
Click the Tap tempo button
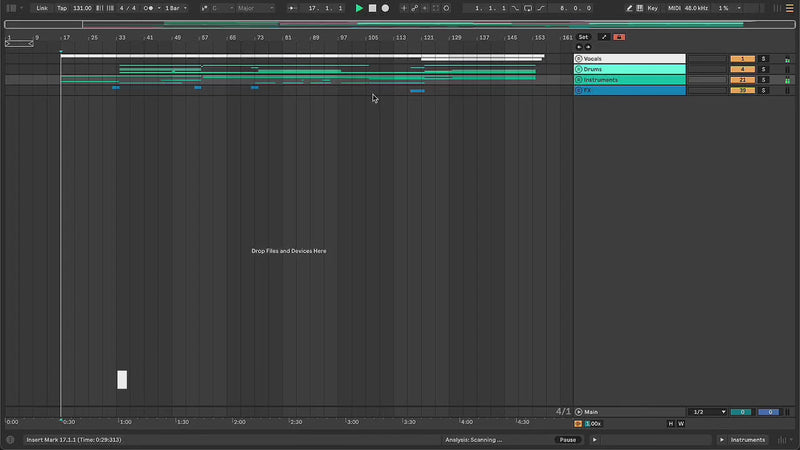pyautogui.click(x=62, y=8)
